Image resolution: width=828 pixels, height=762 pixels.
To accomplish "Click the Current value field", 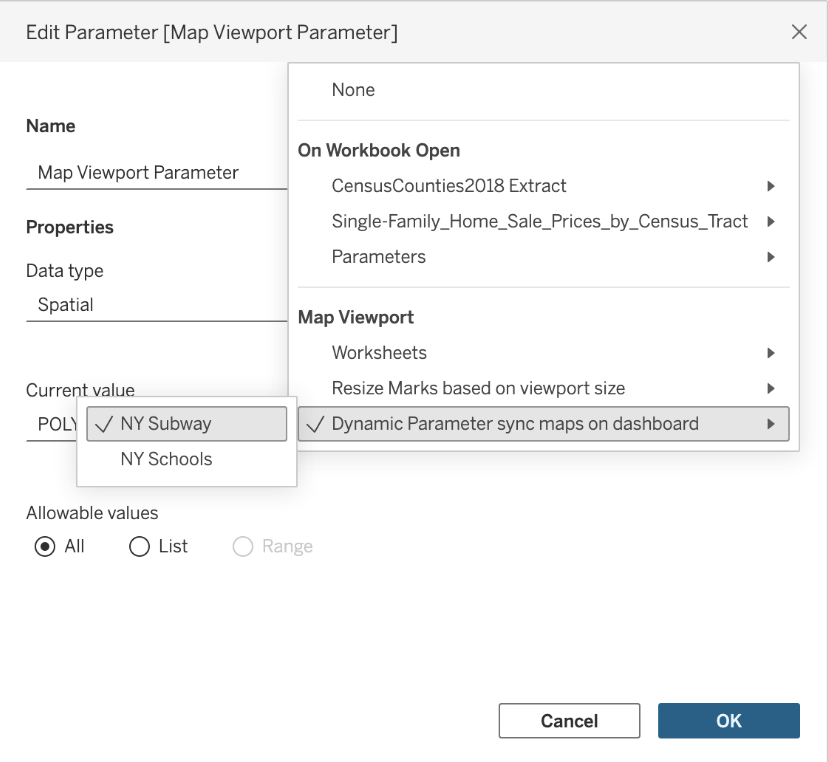I will pyautogui.click(x=50, y=424).
